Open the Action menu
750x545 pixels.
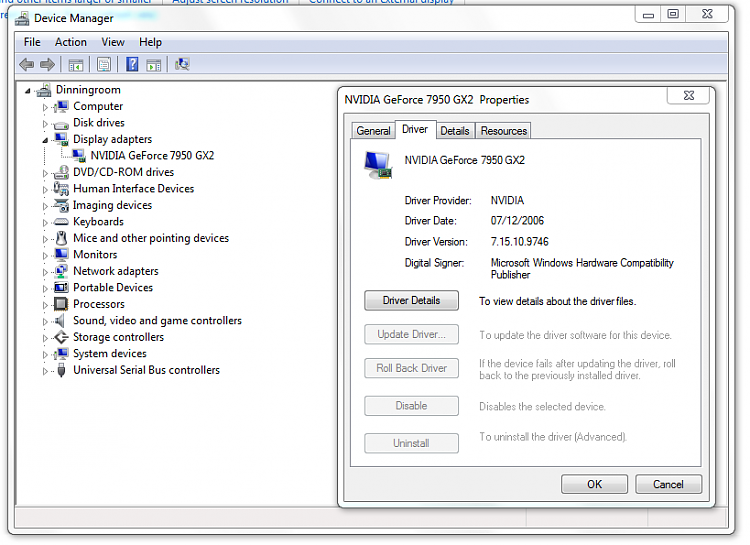click(x=71, y=42)
